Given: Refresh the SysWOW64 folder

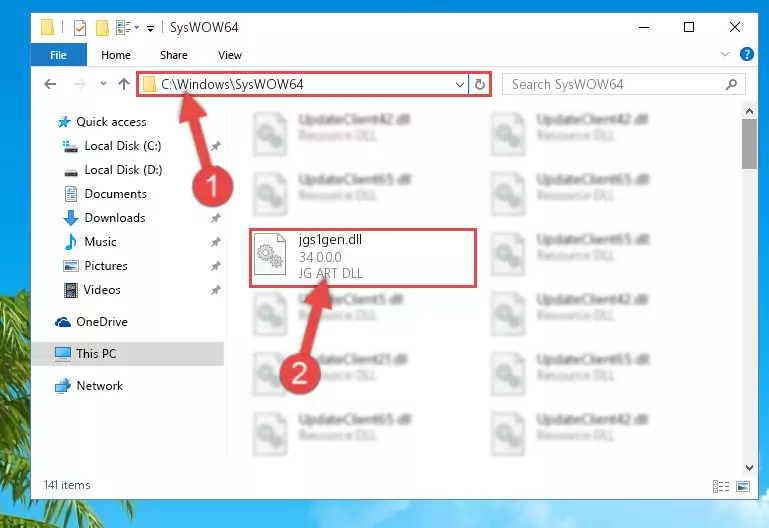Looking at the screenshot, I should pyautogui.click(x=480, y=85).
